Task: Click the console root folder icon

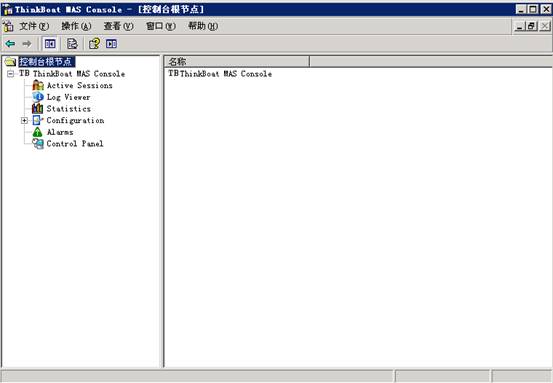Action: pyautogui.click(x=10, y=62)
